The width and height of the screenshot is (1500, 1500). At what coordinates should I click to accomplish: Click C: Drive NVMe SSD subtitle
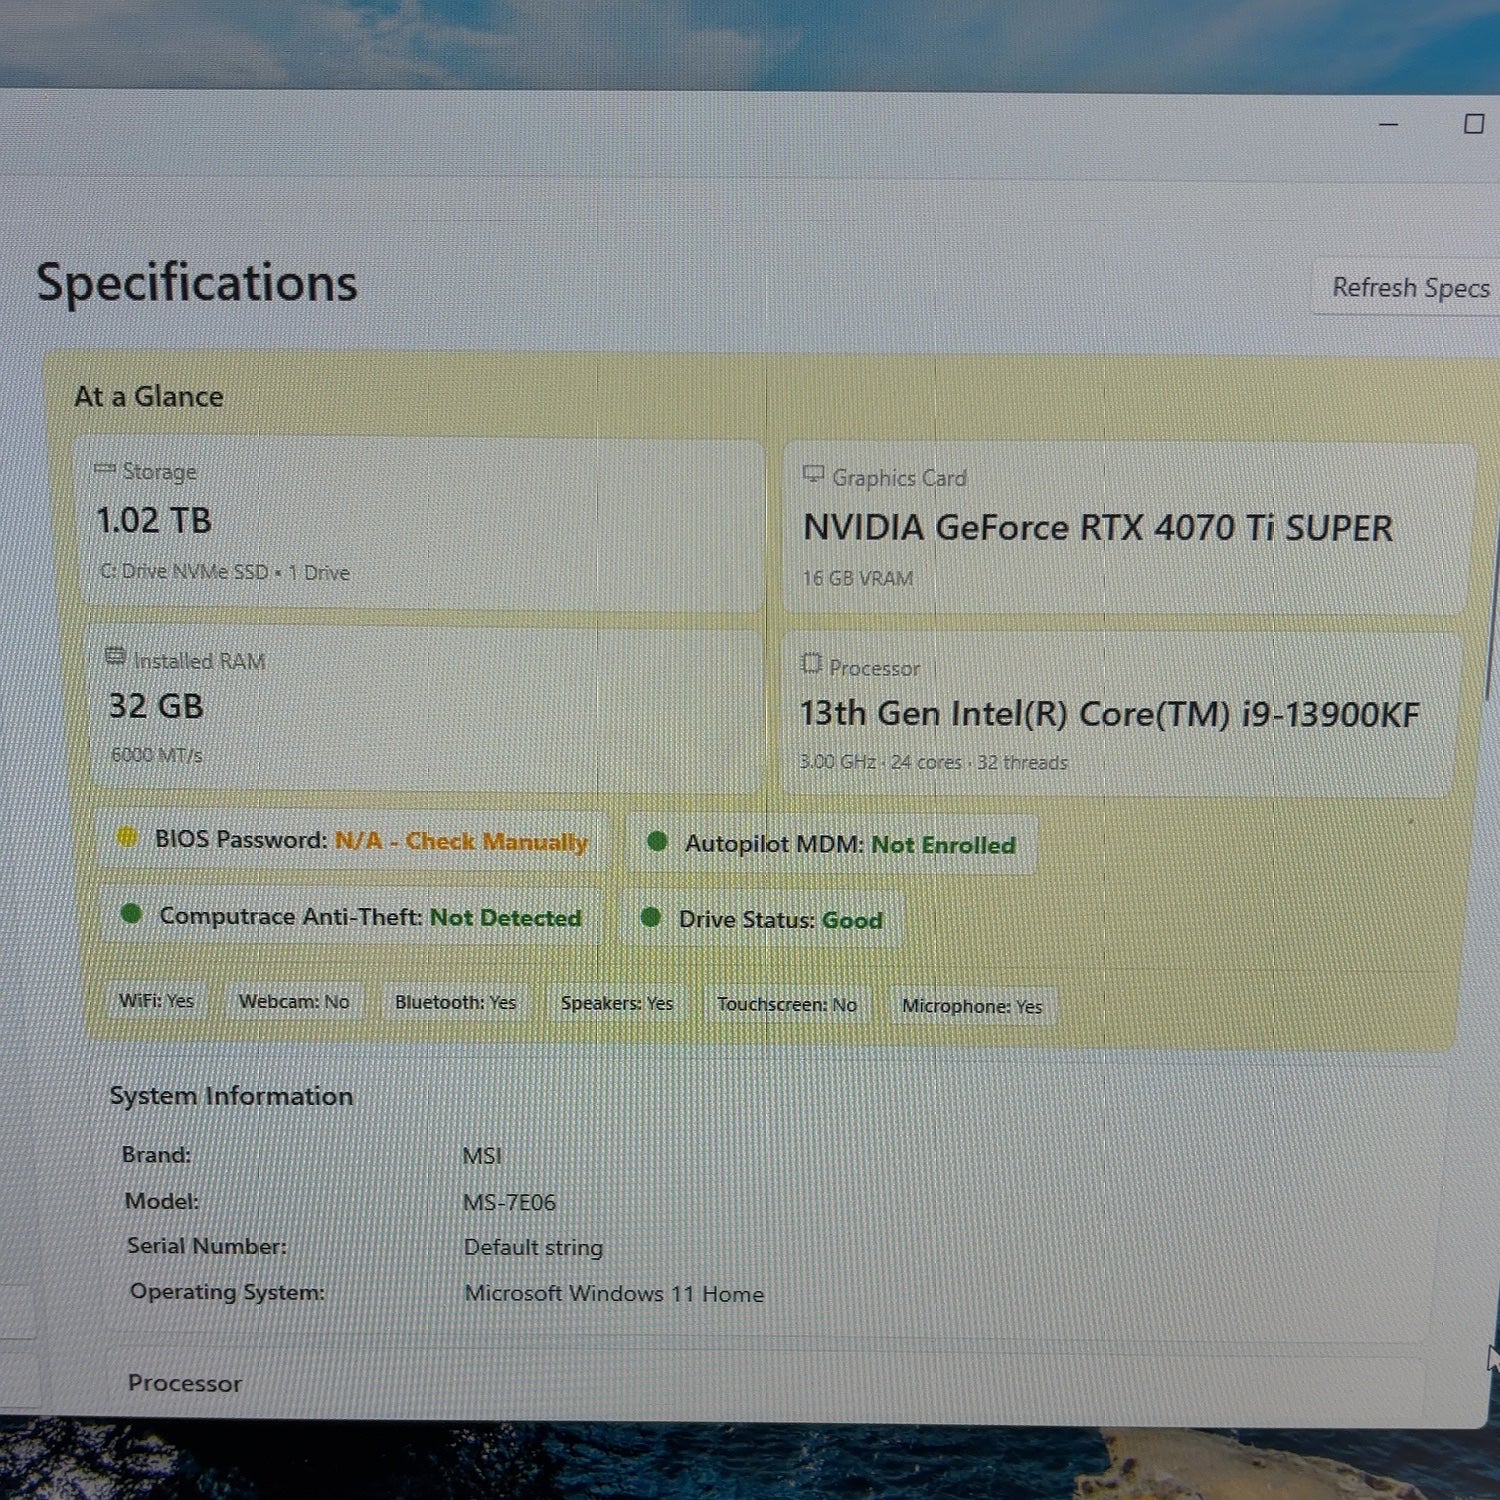point(225,572)
